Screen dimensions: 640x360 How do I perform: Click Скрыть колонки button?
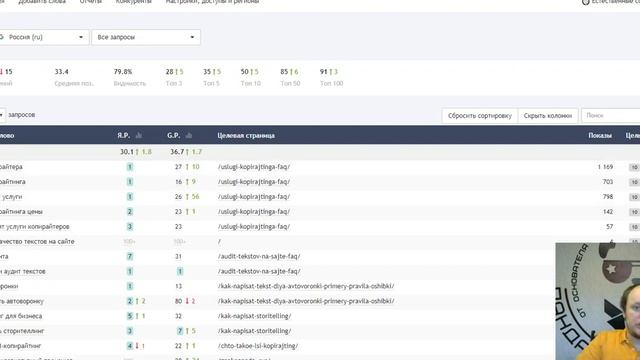point(548,116)
